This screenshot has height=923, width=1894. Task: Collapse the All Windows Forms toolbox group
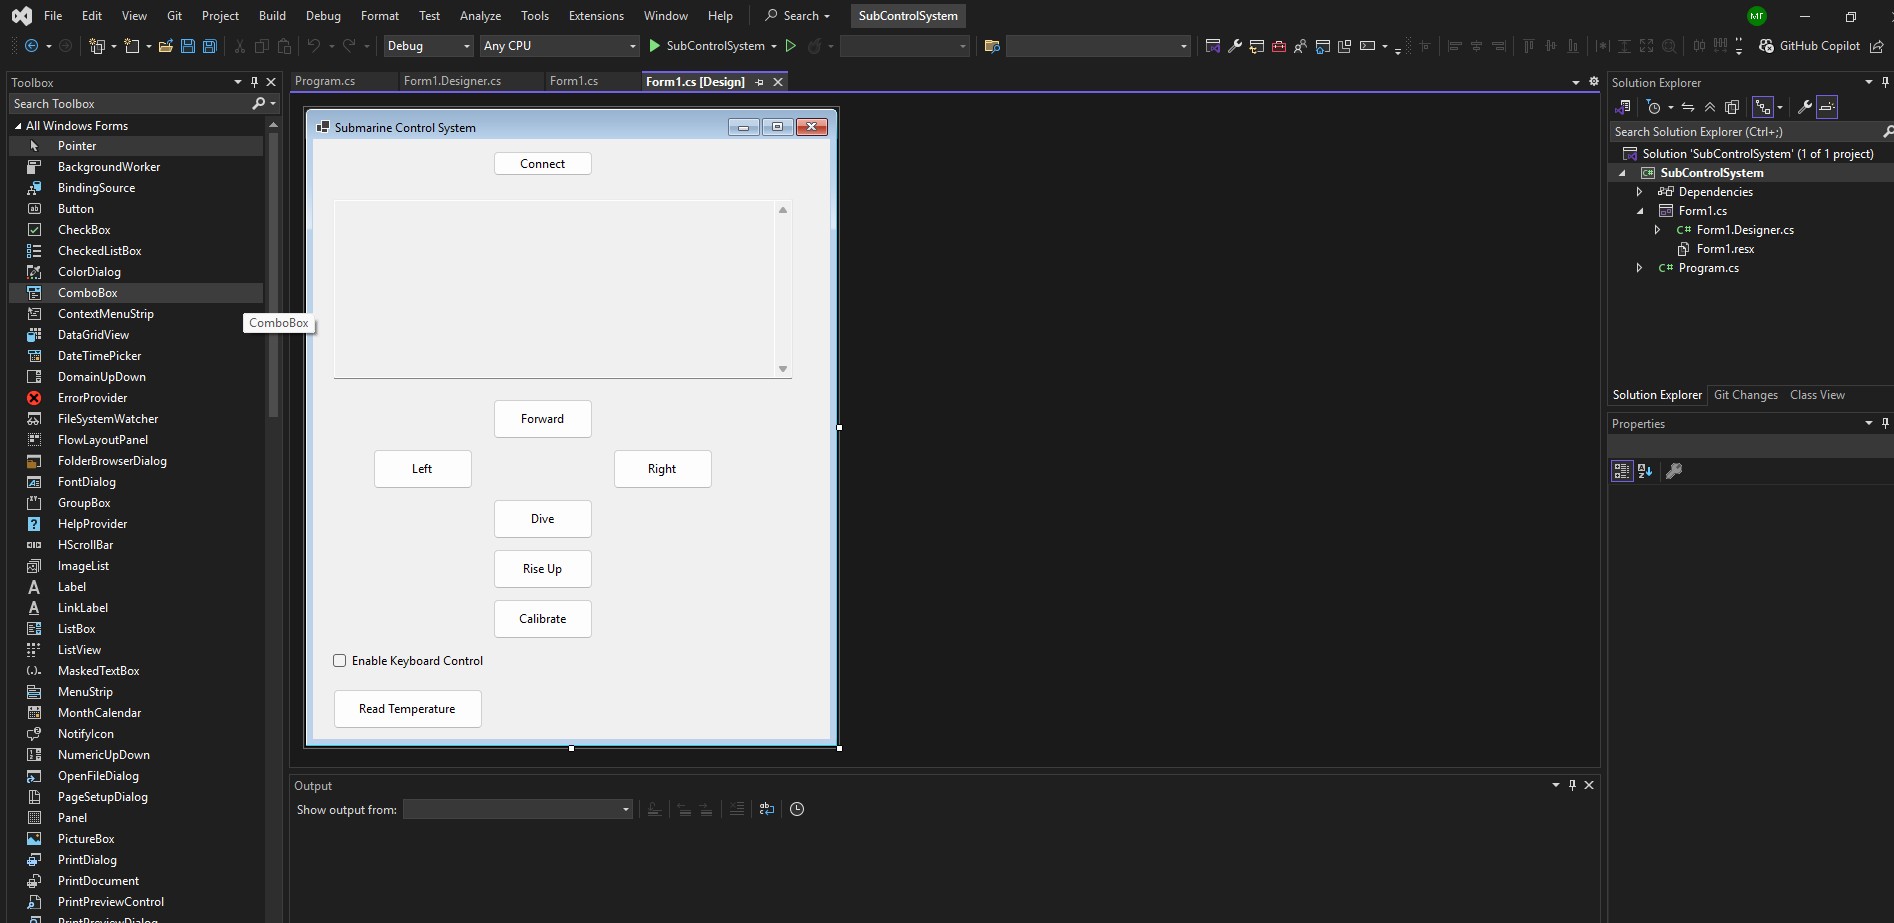(x=18, y=126)
